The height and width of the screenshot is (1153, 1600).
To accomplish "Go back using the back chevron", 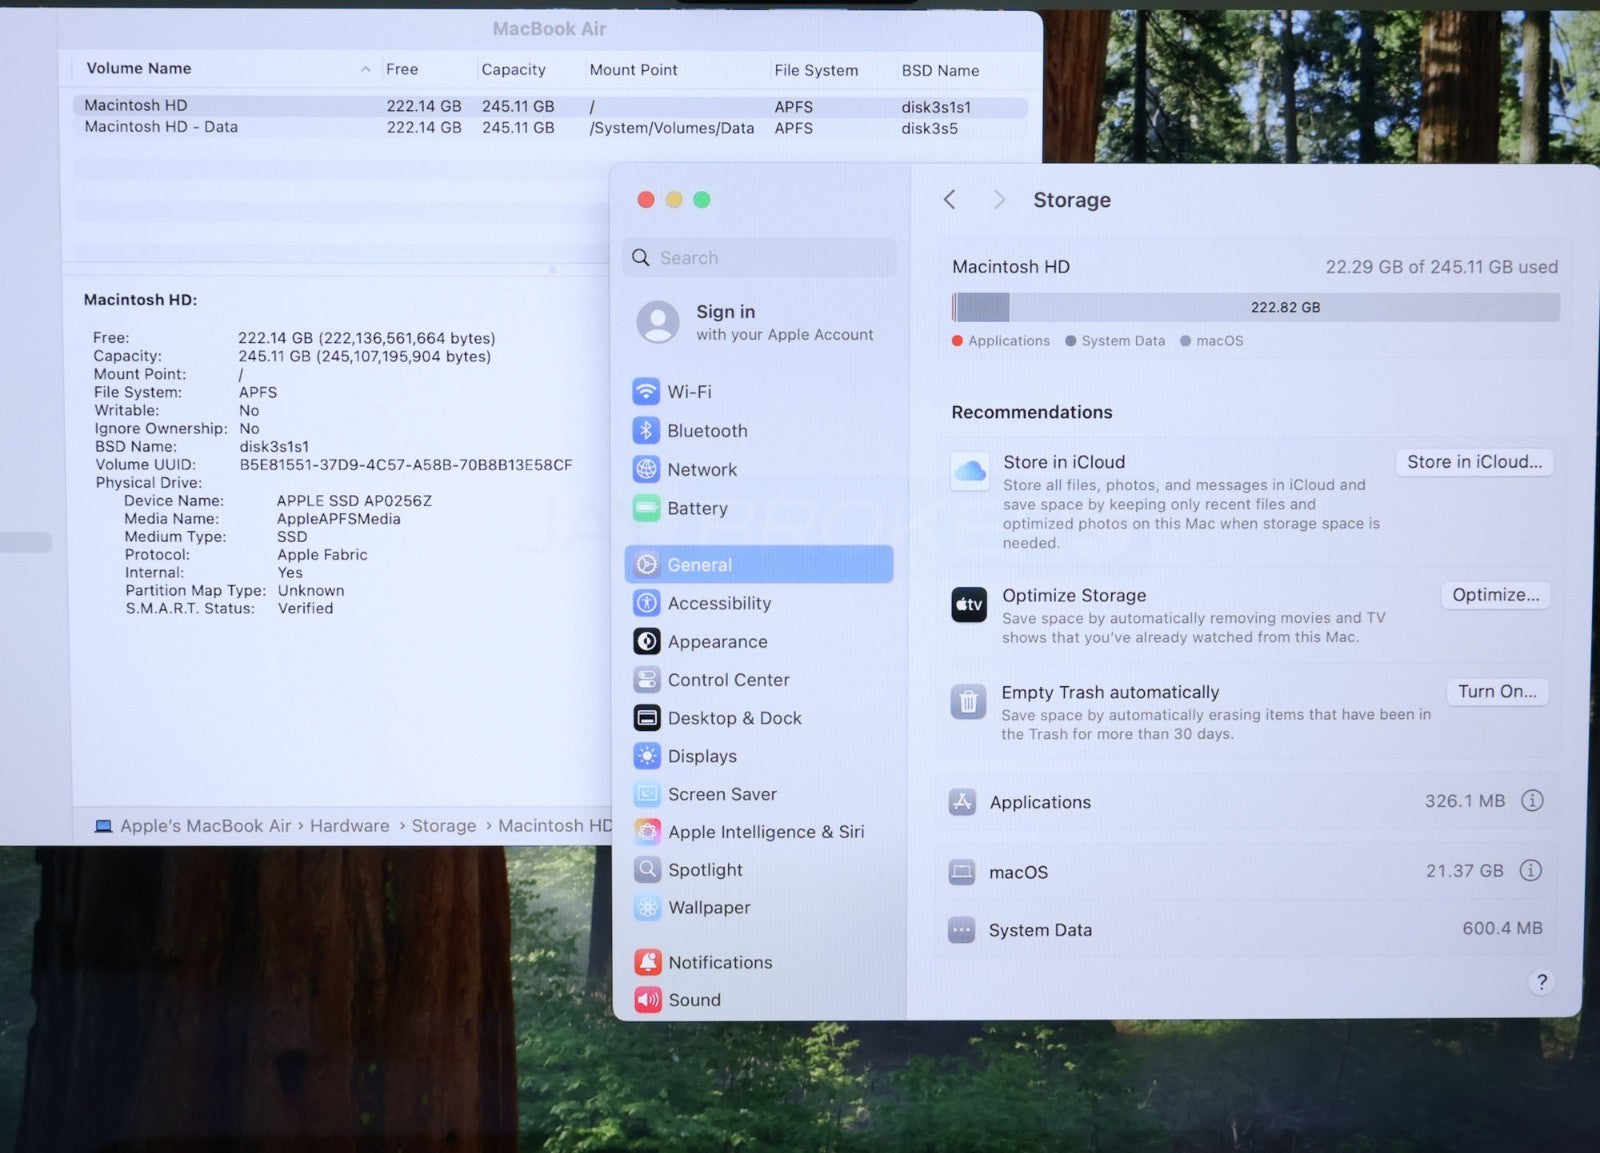I will click(950, 200).
